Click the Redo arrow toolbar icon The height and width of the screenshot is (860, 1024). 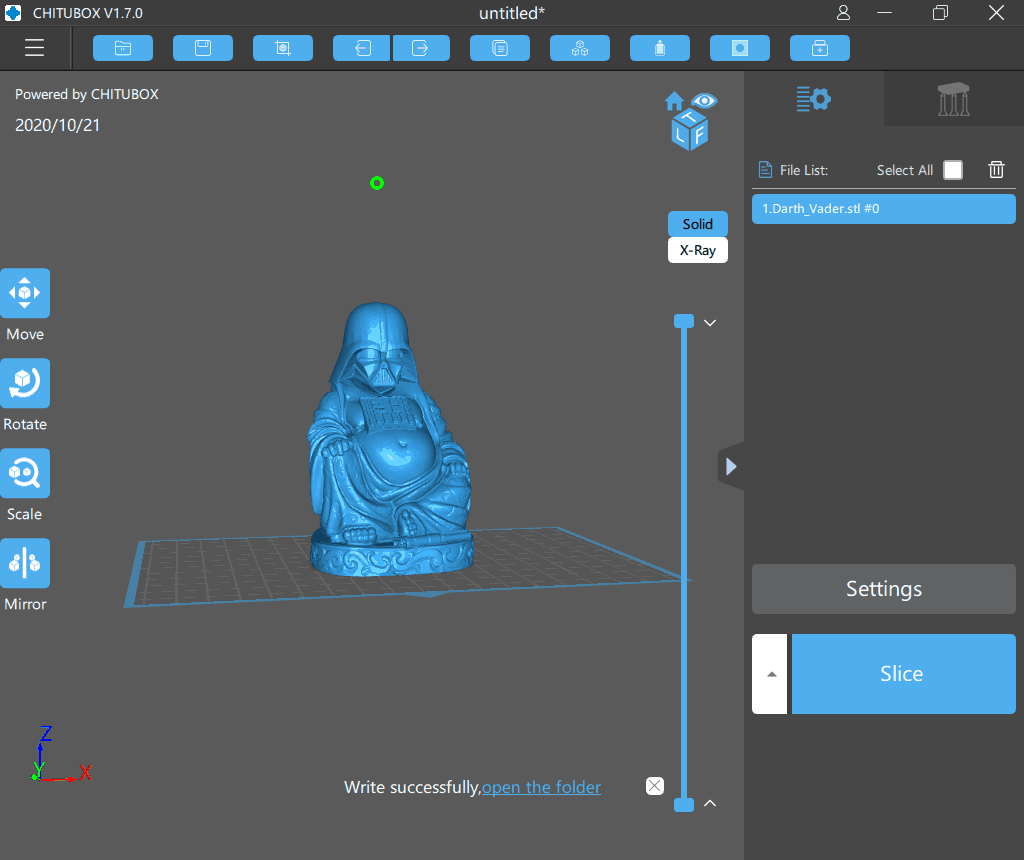click(x=421, y=48)
